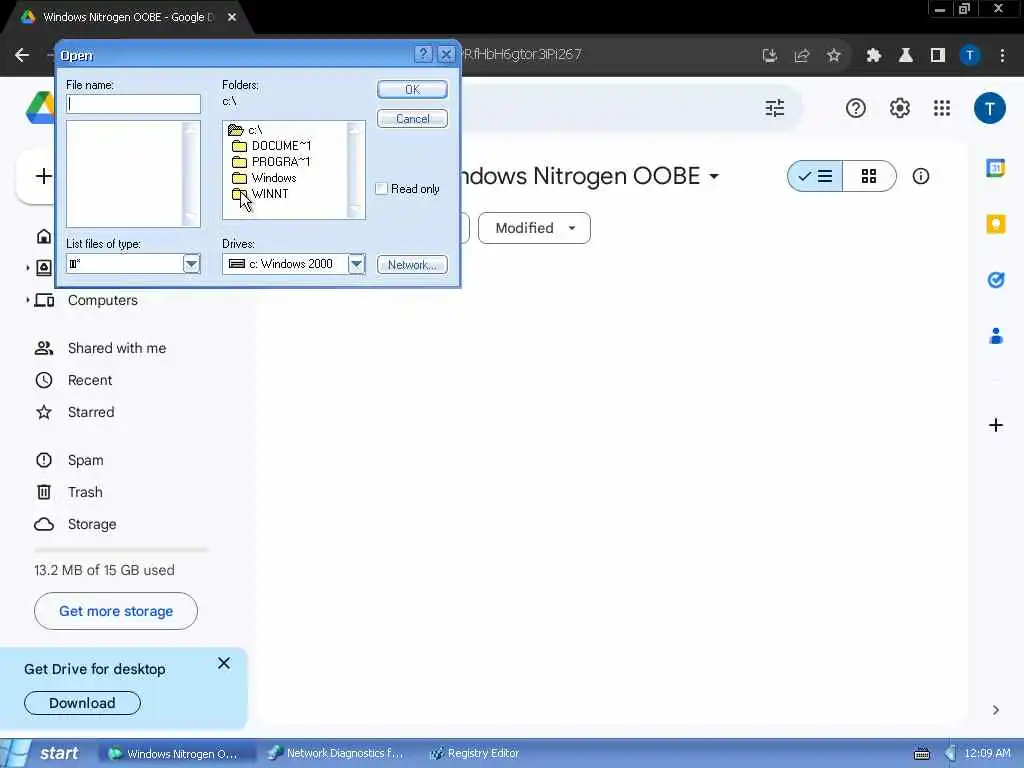Click OK in the Open dialog

pos(412,89)
